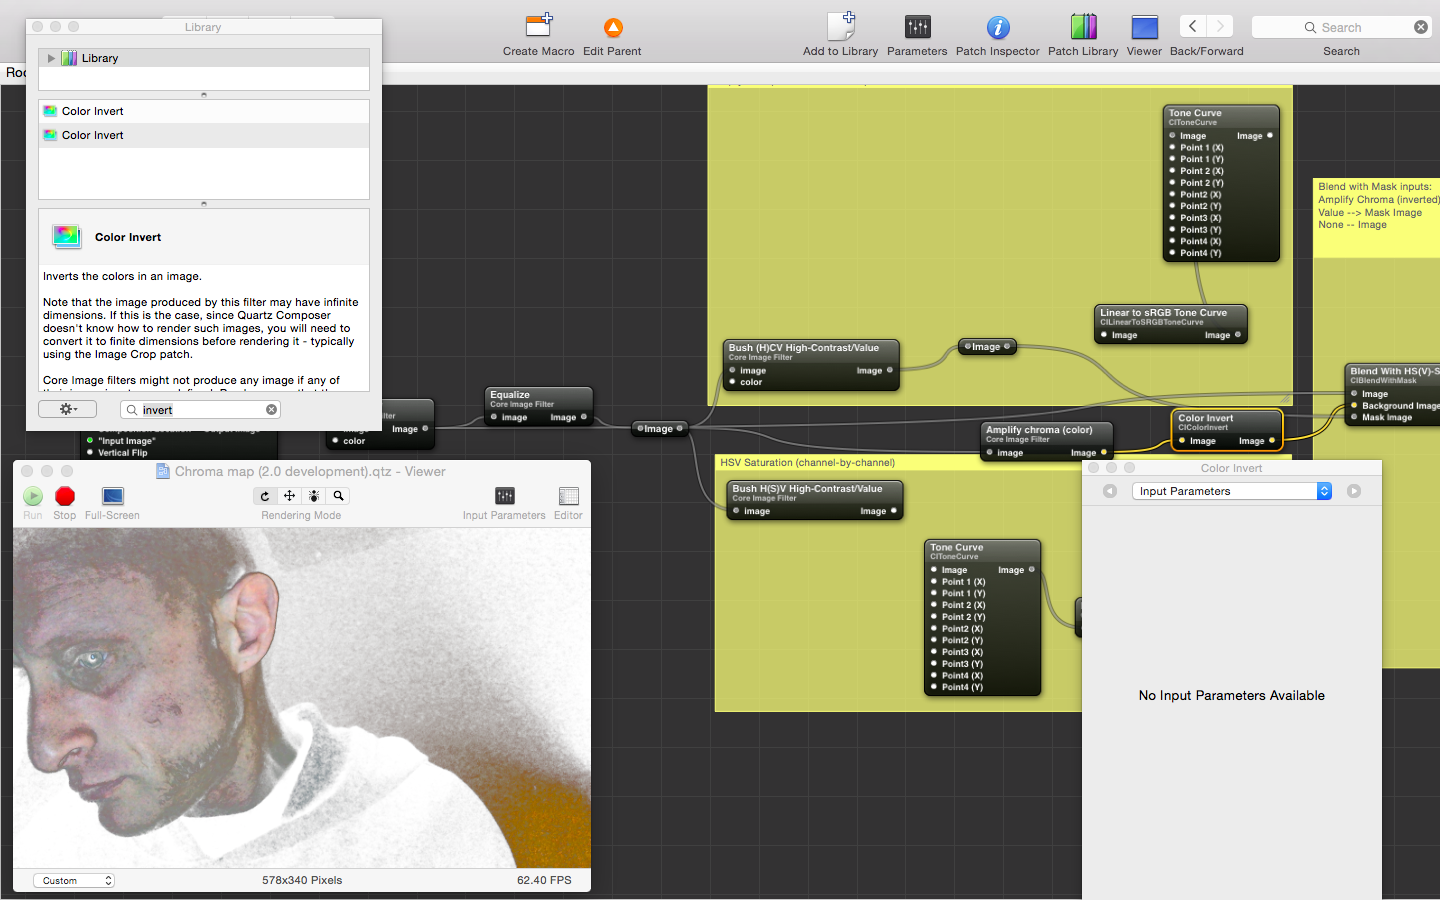Click the Color Invert icon in the description pane
The image size is (1440, 900).
coord(66,237)
